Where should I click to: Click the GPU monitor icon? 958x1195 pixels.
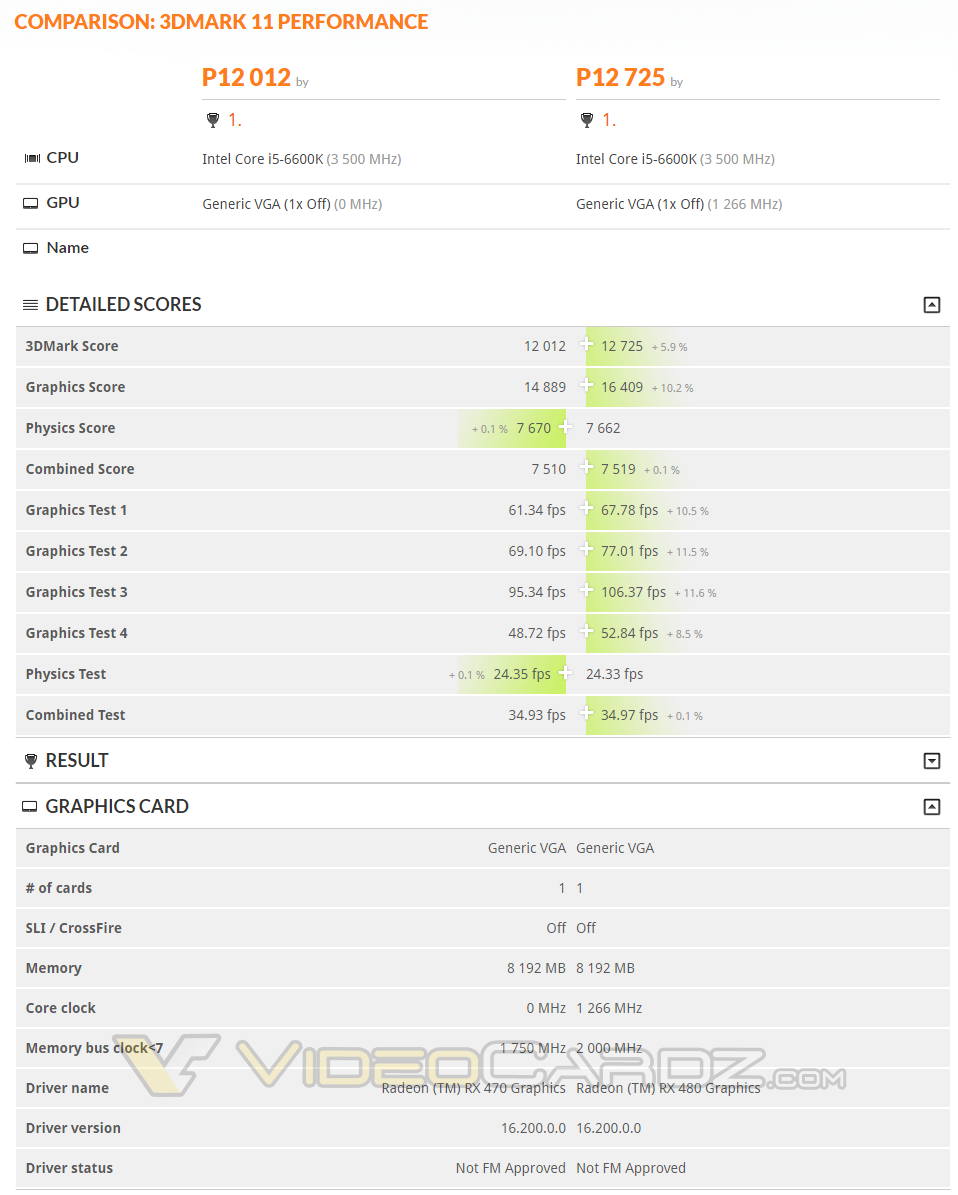tap(31, 203)
